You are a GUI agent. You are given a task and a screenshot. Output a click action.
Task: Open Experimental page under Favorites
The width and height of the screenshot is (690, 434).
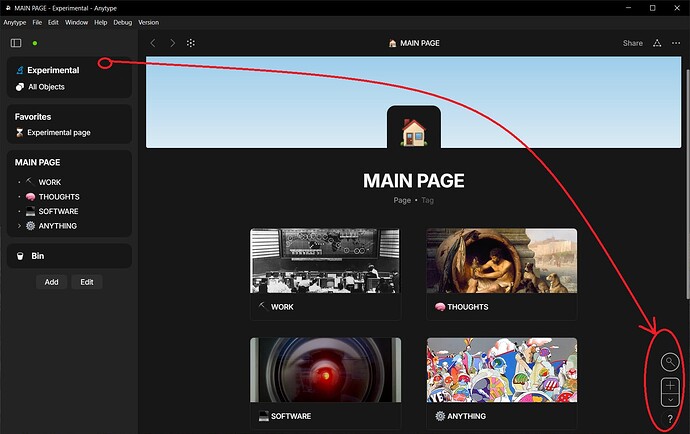59,132
